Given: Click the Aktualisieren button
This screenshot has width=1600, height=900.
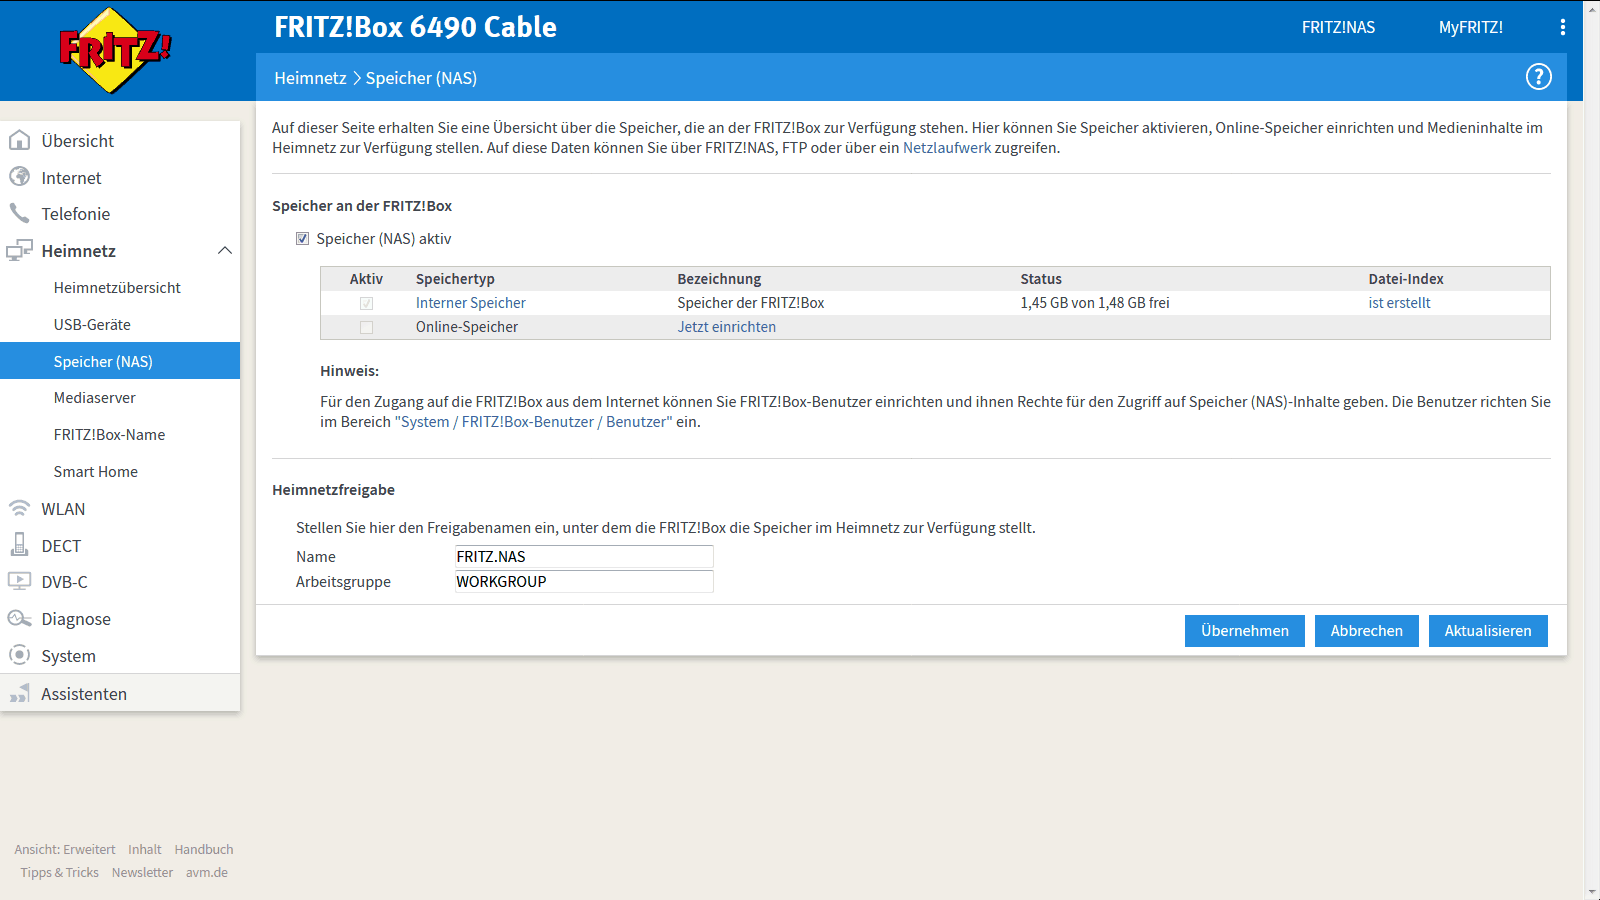Looking at the screenshot, I should (x=1488, y=631).
